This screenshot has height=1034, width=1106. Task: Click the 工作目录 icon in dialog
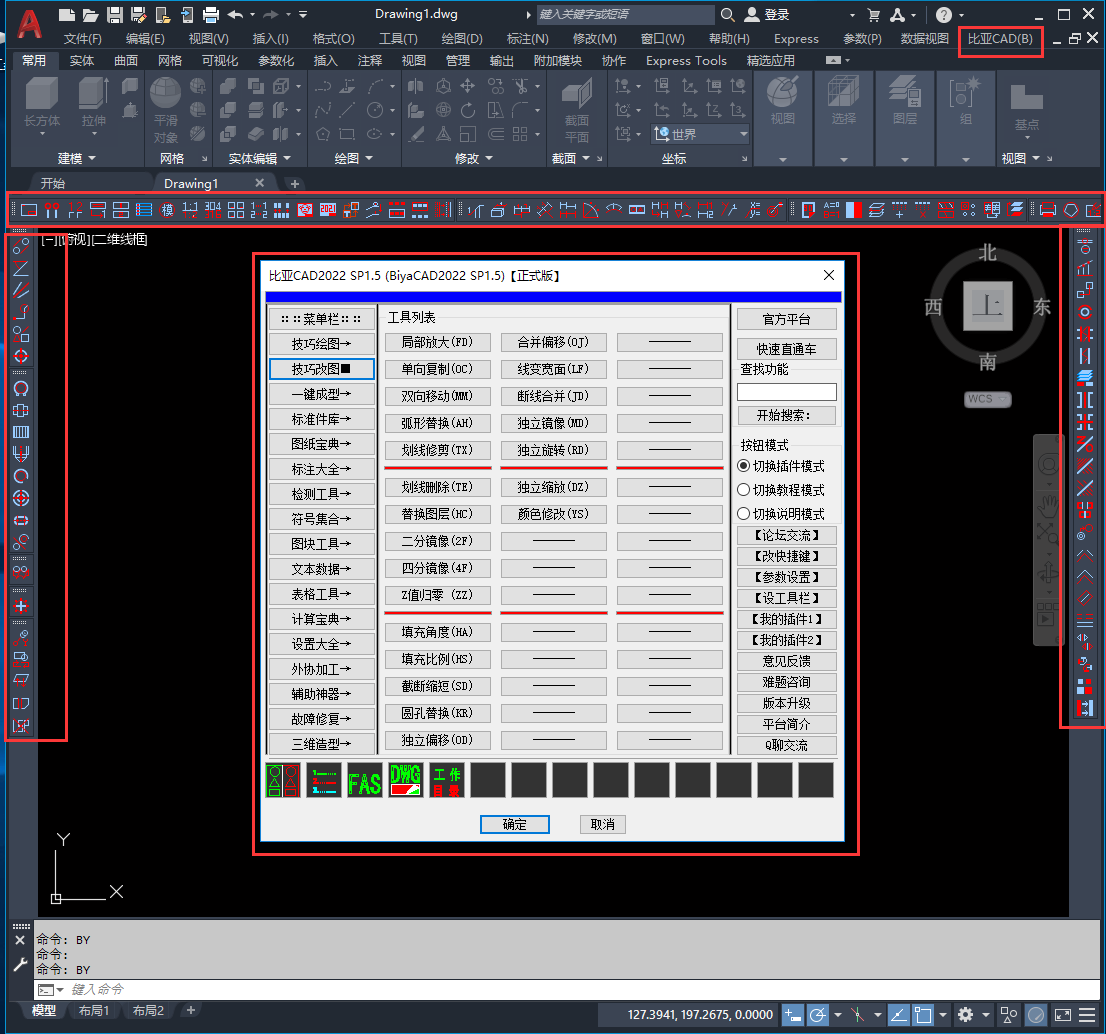446,780
